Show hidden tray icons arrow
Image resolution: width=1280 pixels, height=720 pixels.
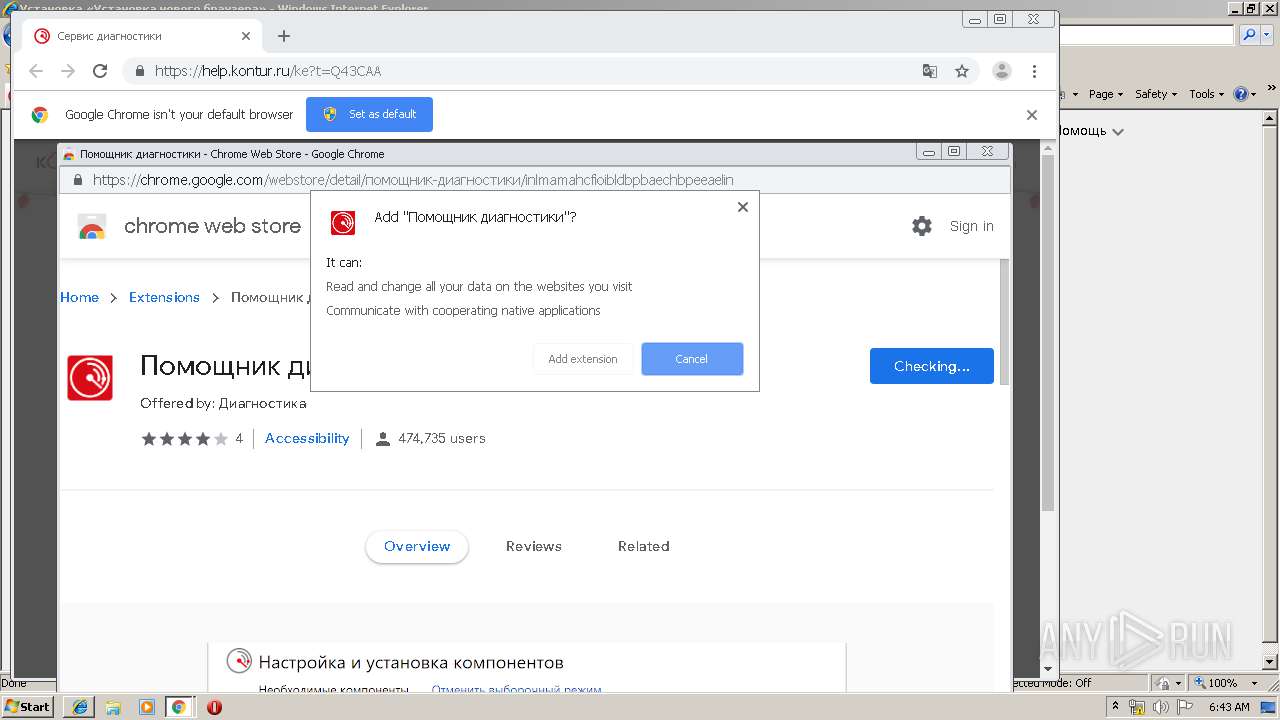tap(1114, 707)
